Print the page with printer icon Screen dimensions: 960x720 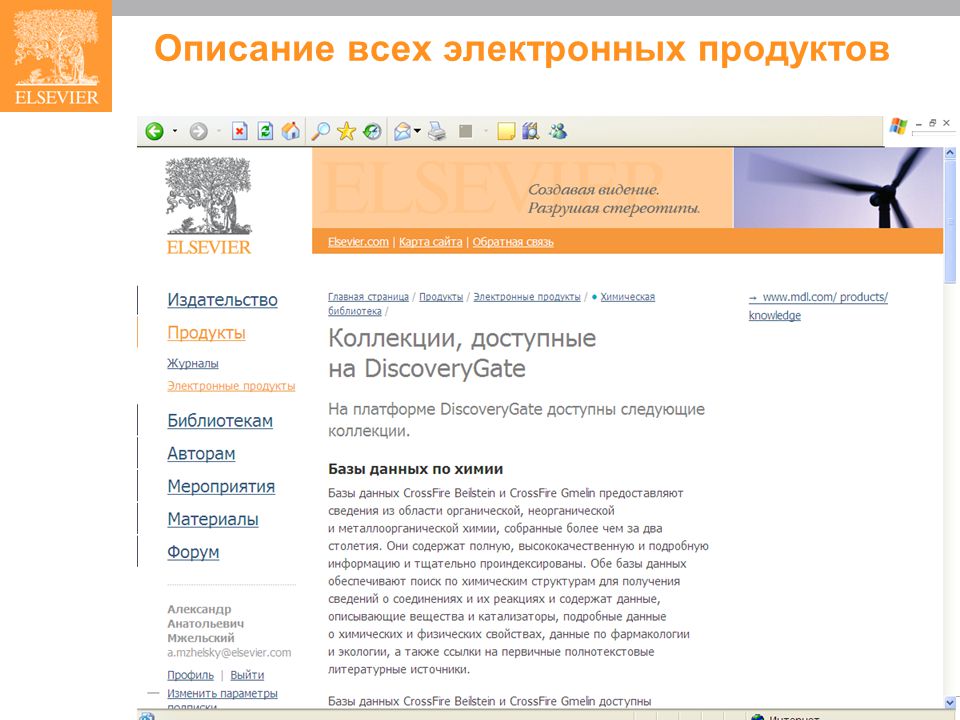(x=437, y=131)
